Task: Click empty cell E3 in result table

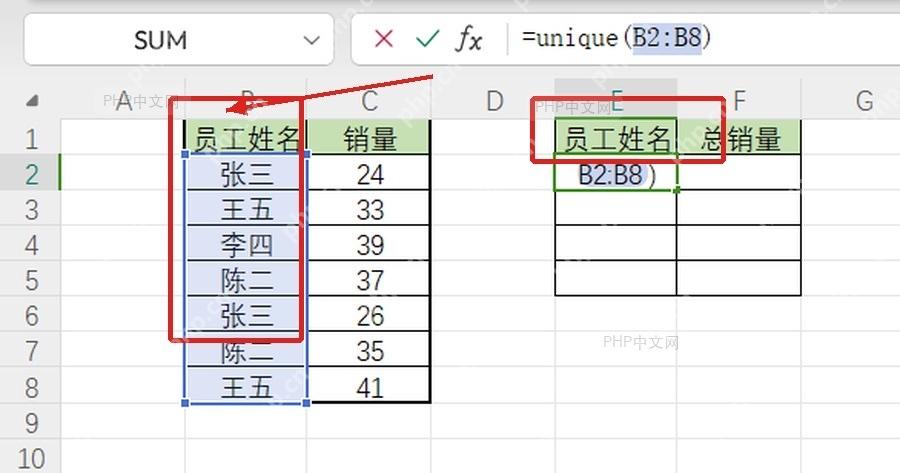Action: click(616, 210)
